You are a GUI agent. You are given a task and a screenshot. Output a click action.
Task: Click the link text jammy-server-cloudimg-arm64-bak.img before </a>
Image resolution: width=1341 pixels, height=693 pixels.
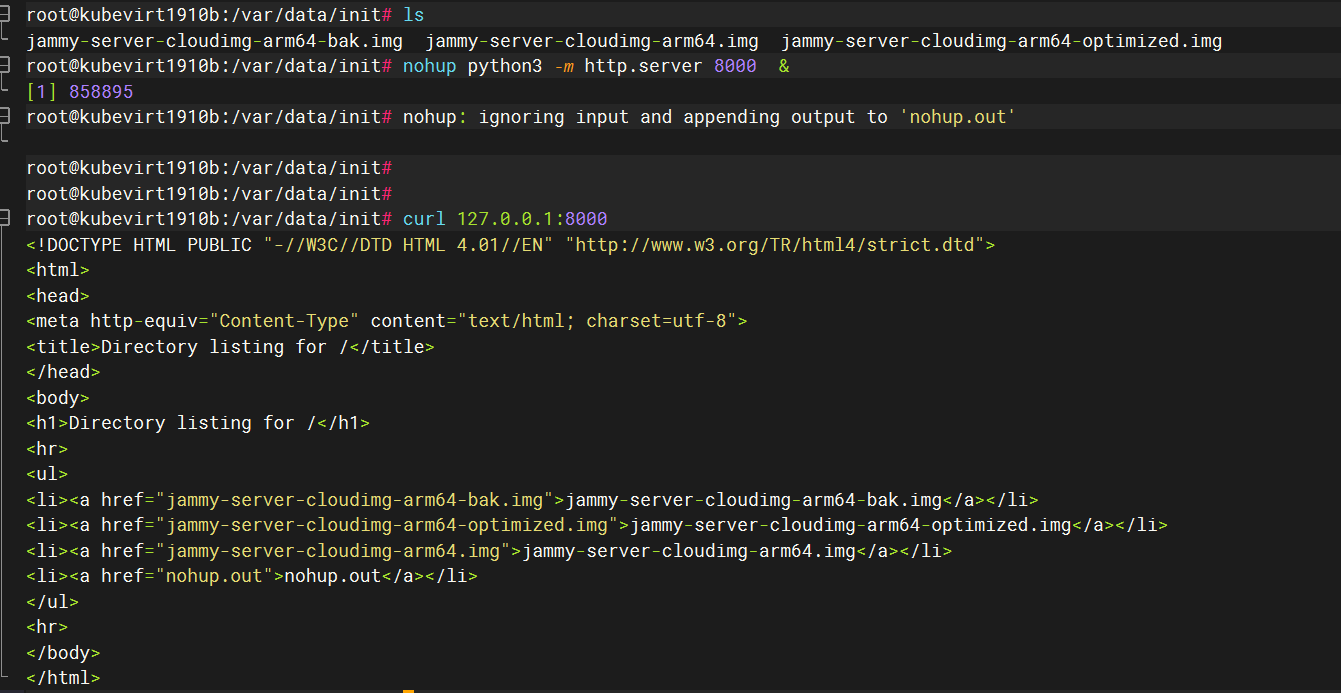point(754,499)
